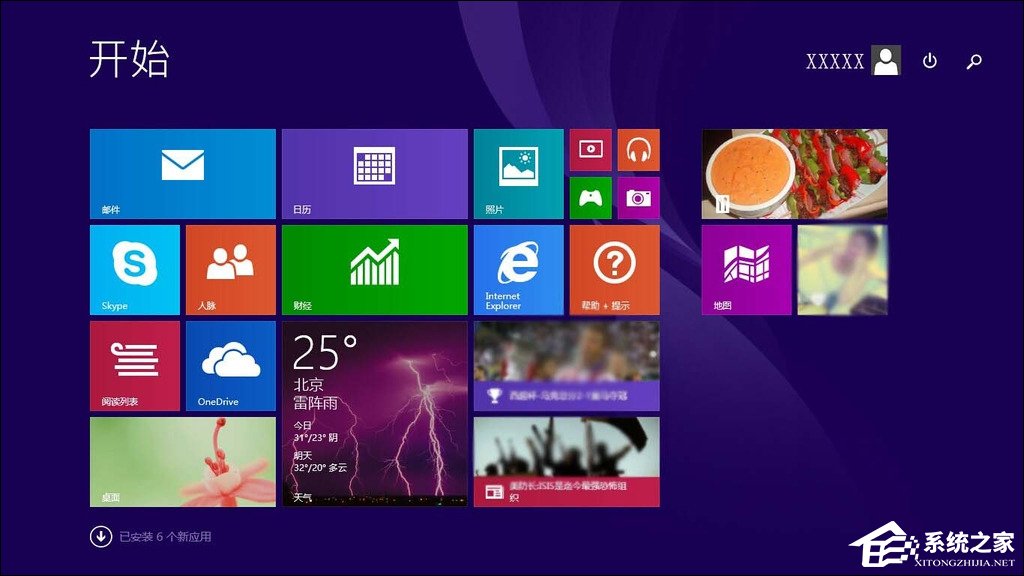Image resolution: width=1024 pixels, height=576 pixels.
Task: Click the power button
Action: [x=929, y=61]
